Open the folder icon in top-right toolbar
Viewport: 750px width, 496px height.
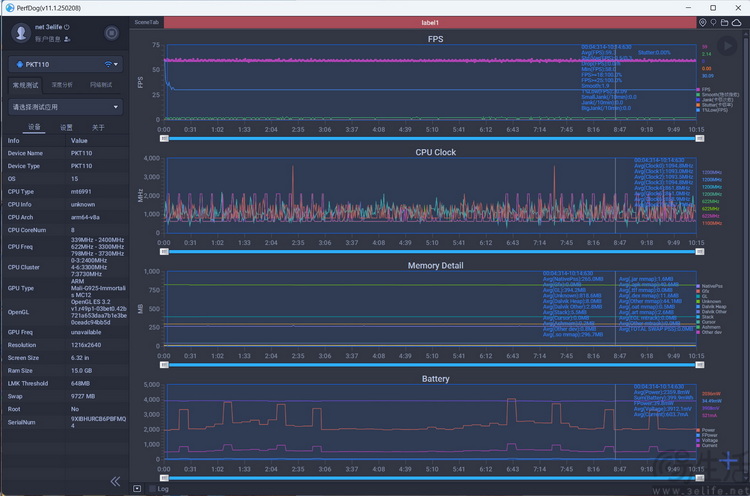(x=726, y=22)
